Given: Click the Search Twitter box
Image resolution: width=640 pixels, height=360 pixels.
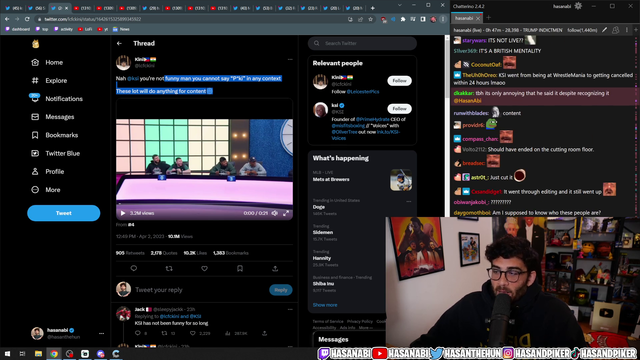Looking at the screenshot, I should click(x=362, y=43).
